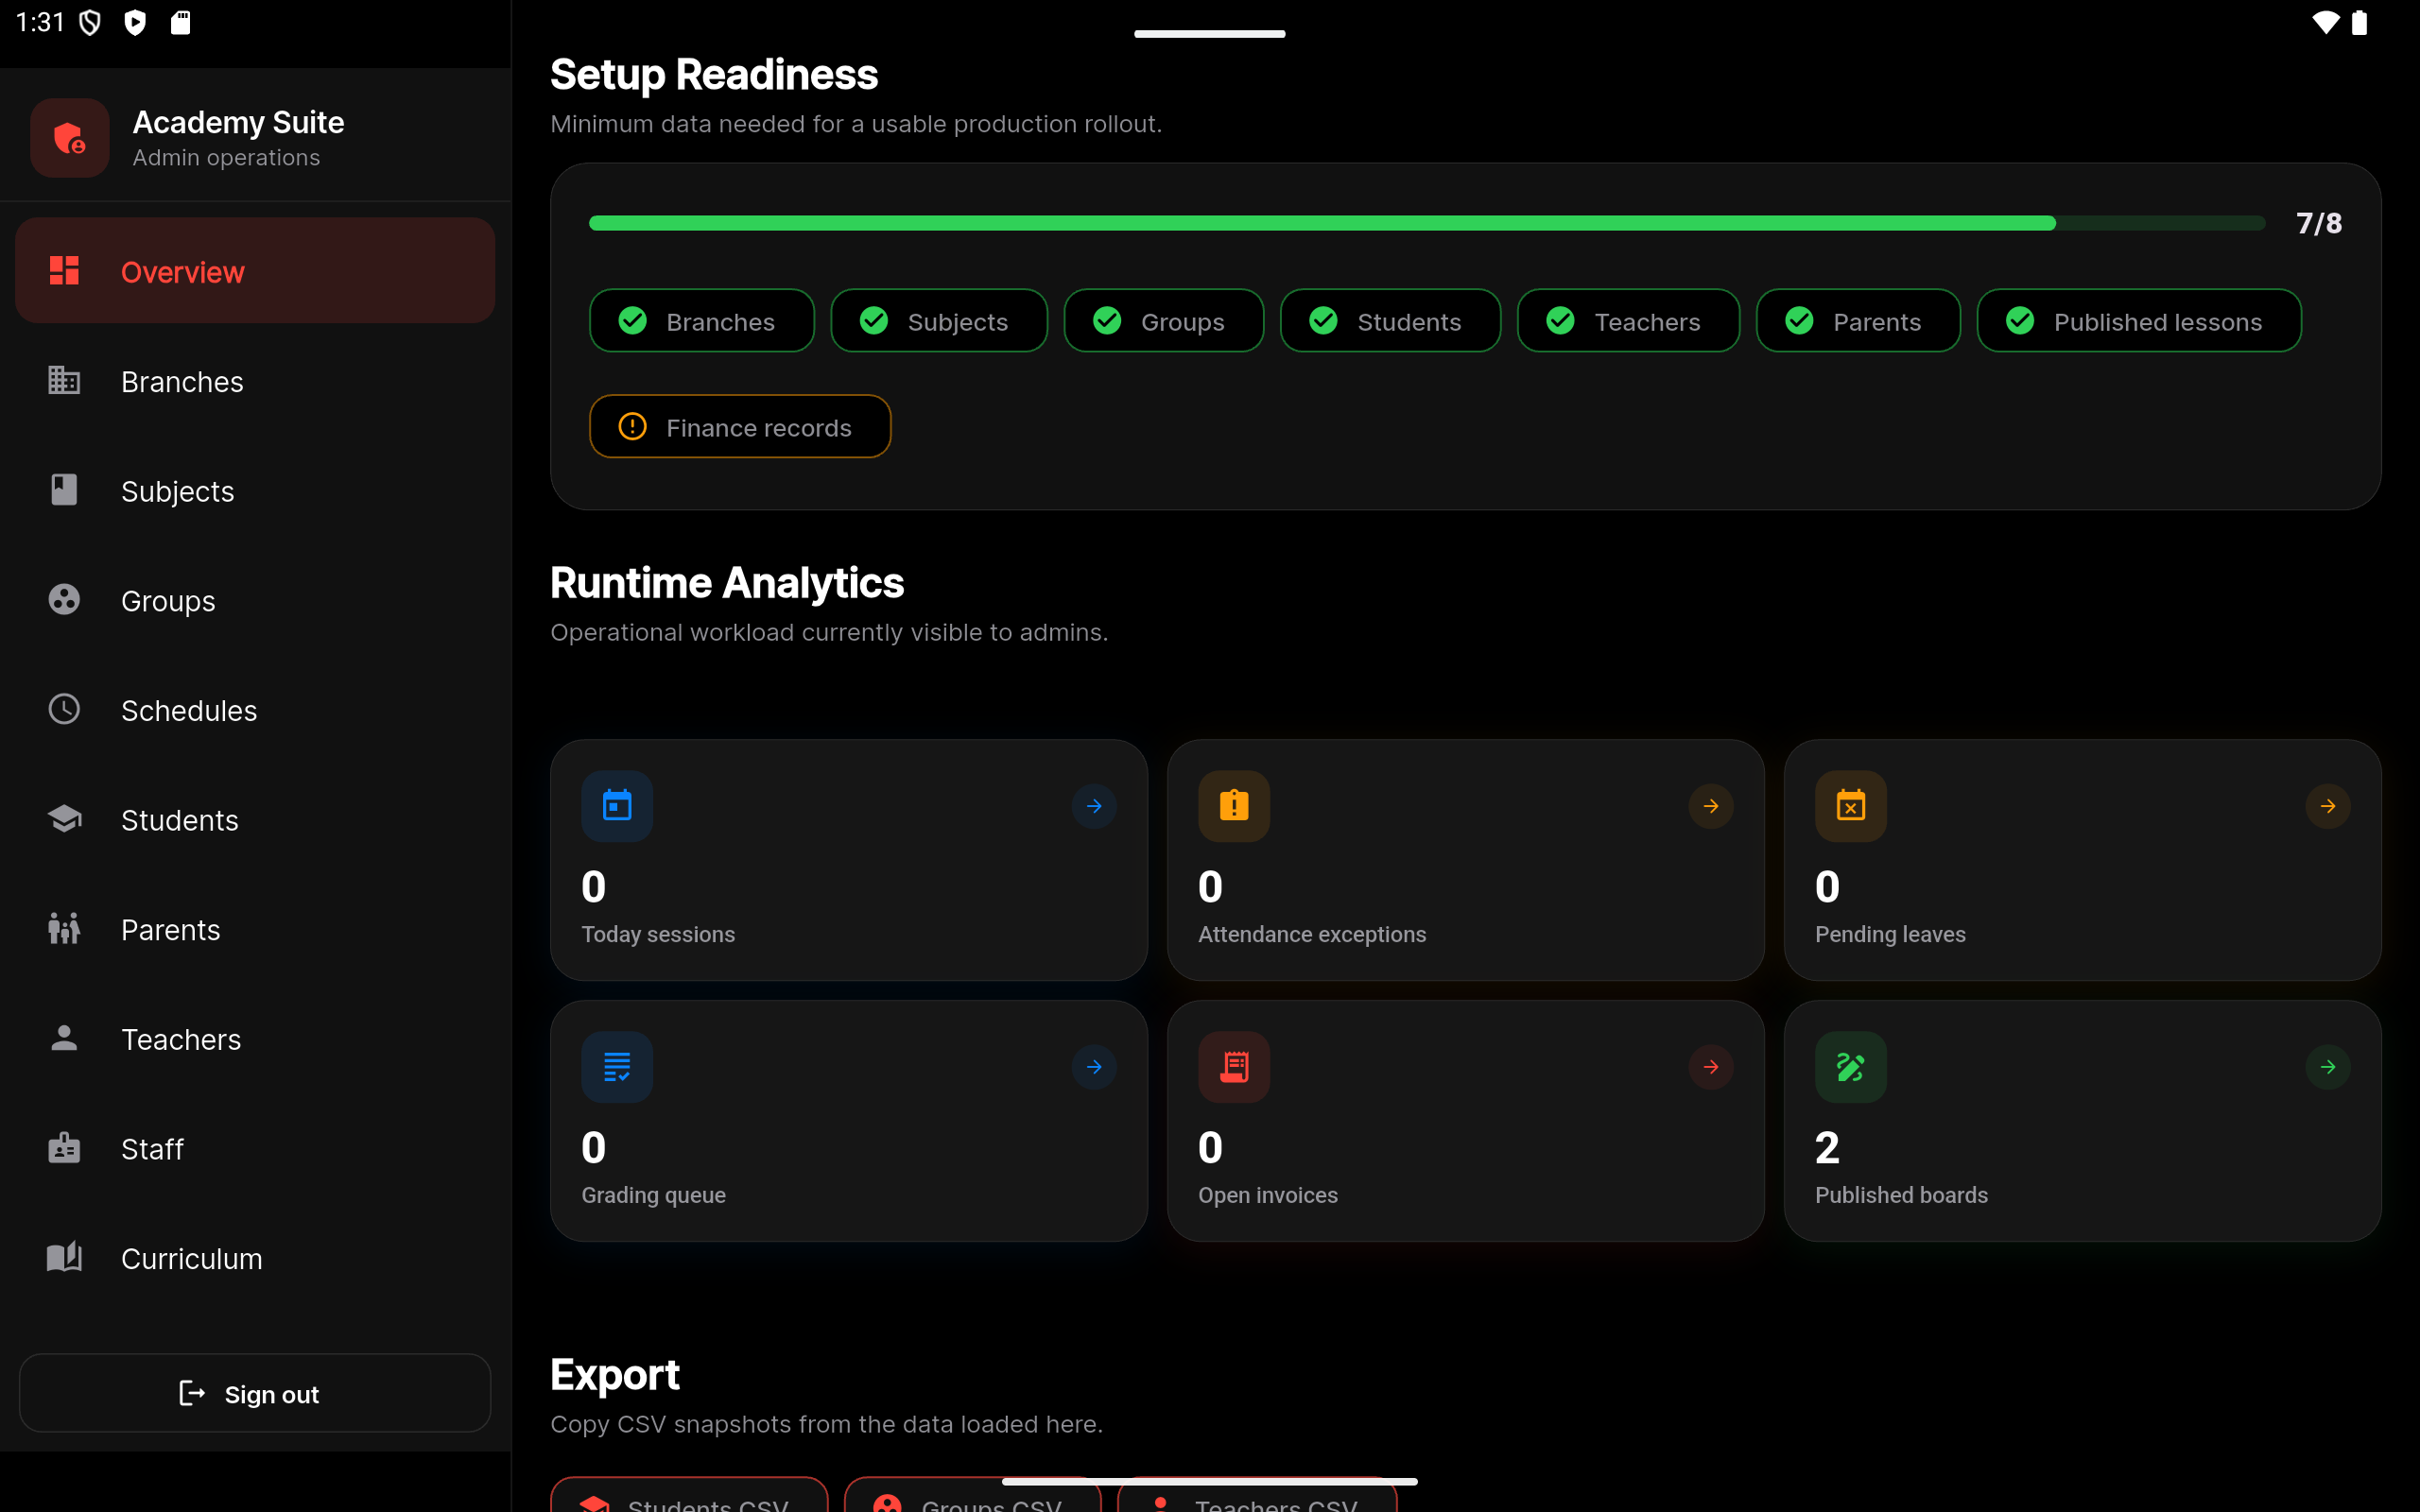Screen dimensions: 2420x1512
Task: Open Grading queue arrow
Action: click(1094, 1067)
